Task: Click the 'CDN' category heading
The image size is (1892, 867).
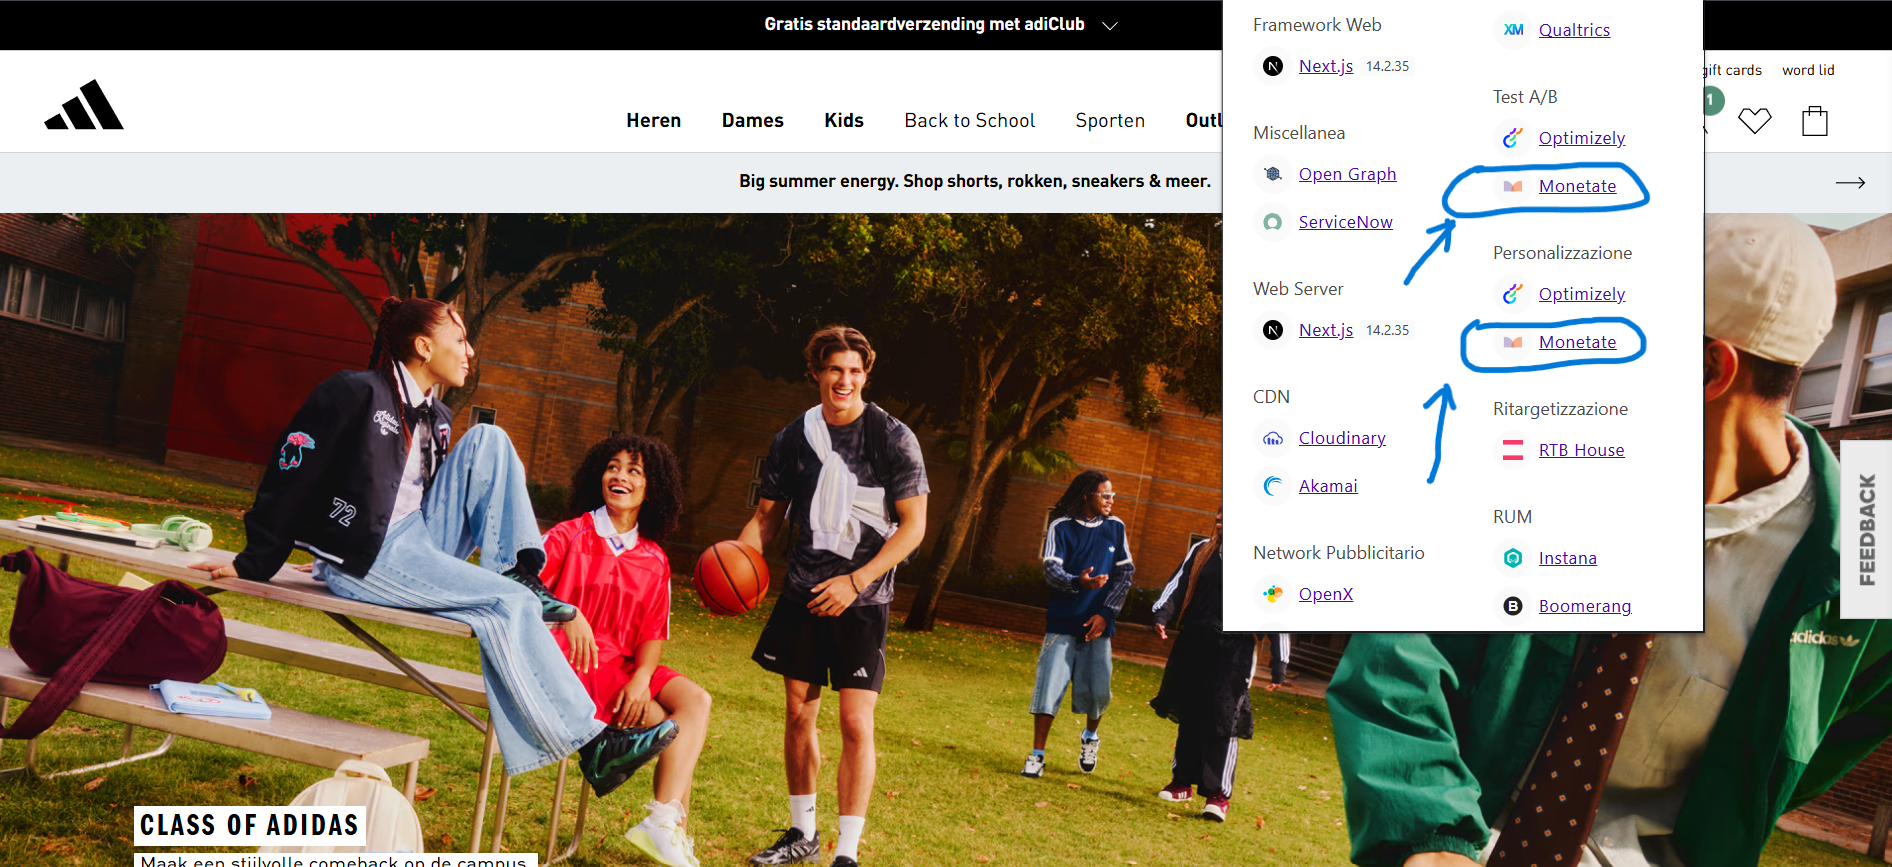Action: pos(1271,397)
